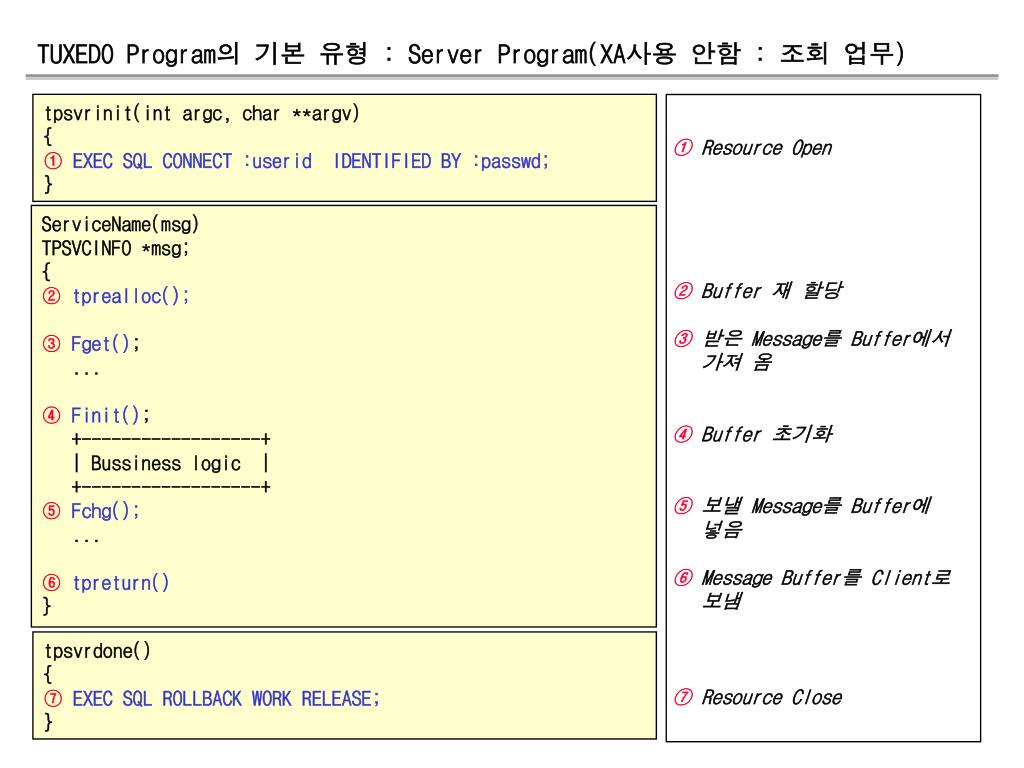The width and height of the screenshot is (1024, 768).
Task: Click 'Message Buffer를 Client로 보냄' description
Action: click(826, 589)
